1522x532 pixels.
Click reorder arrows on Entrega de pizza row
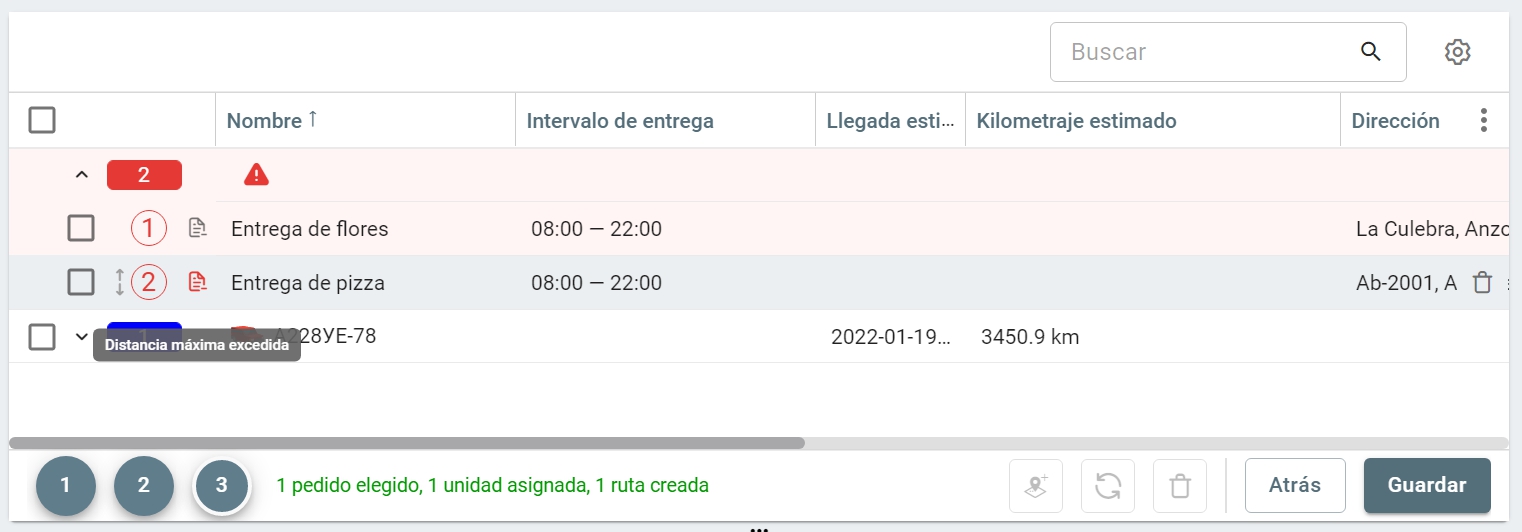(120, 283)
